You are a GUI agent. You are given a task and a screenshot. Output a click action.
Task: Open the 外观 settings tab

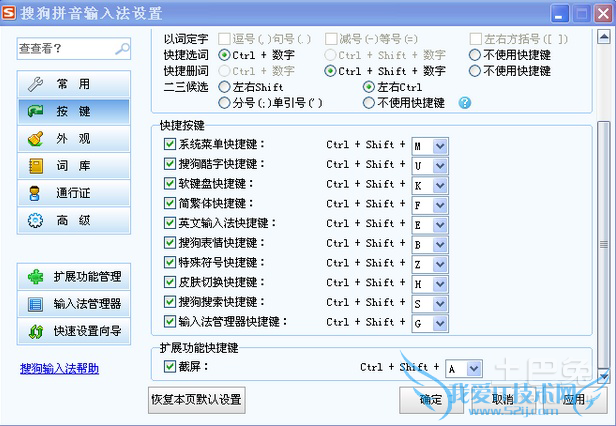[73, 139]
